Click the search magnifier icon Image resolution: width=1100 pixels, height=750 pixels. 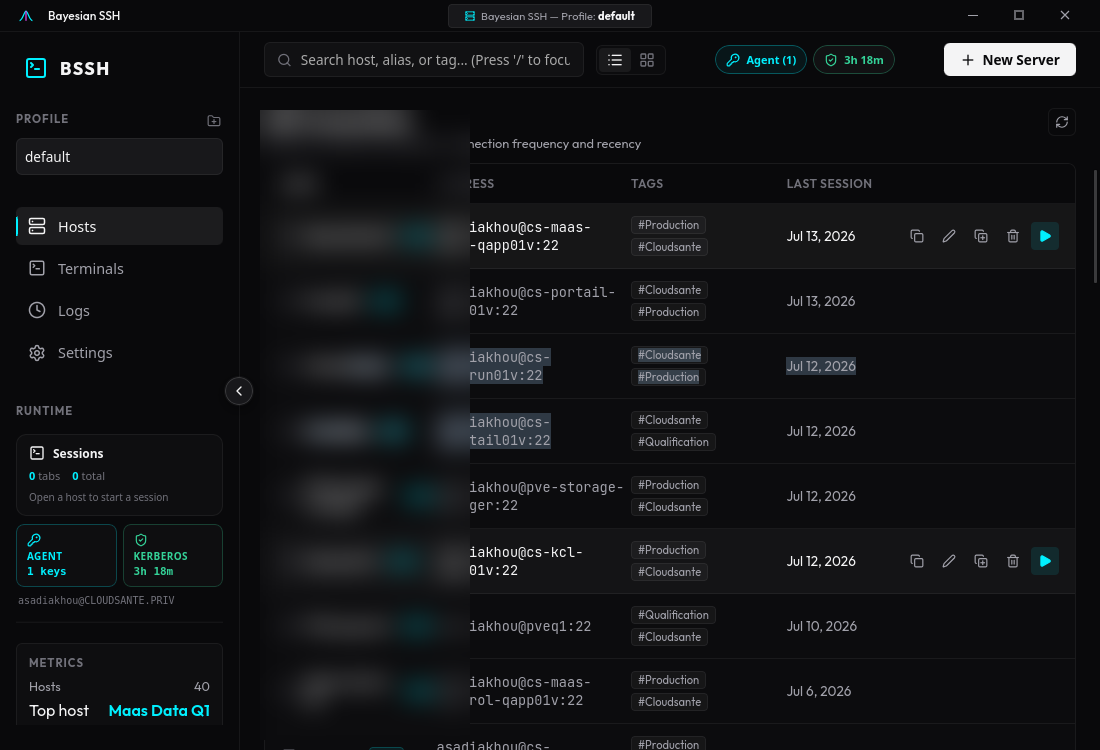(x=284, y=60)
